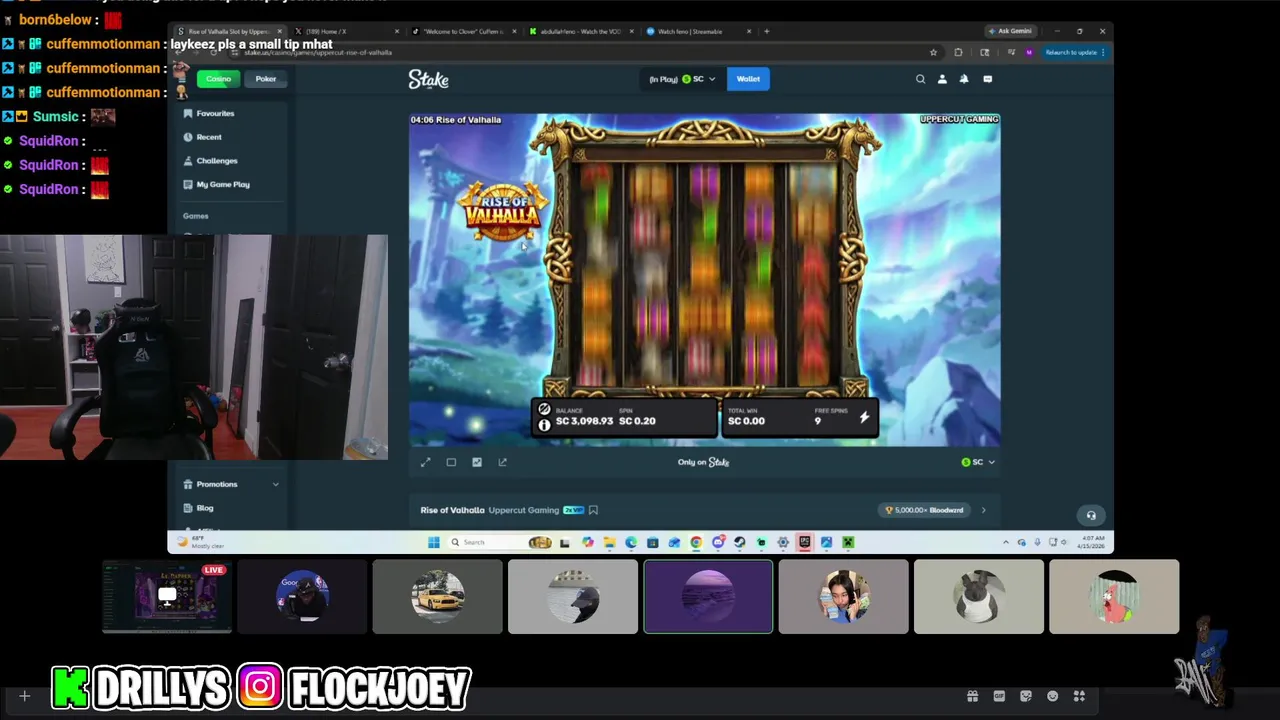Image resolution: width=1280 pixels, height=720 pixels.
Task: Click the plus attachment button in chat bar
Action: (25, 696)
